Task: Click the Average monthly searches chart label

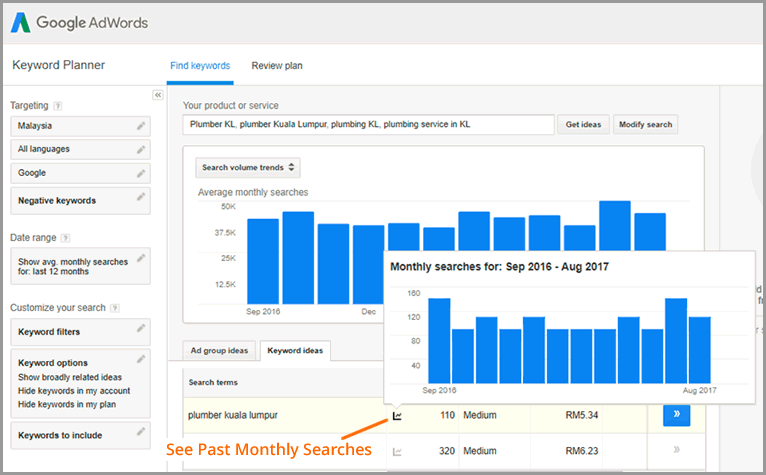Action: (253, 193)
